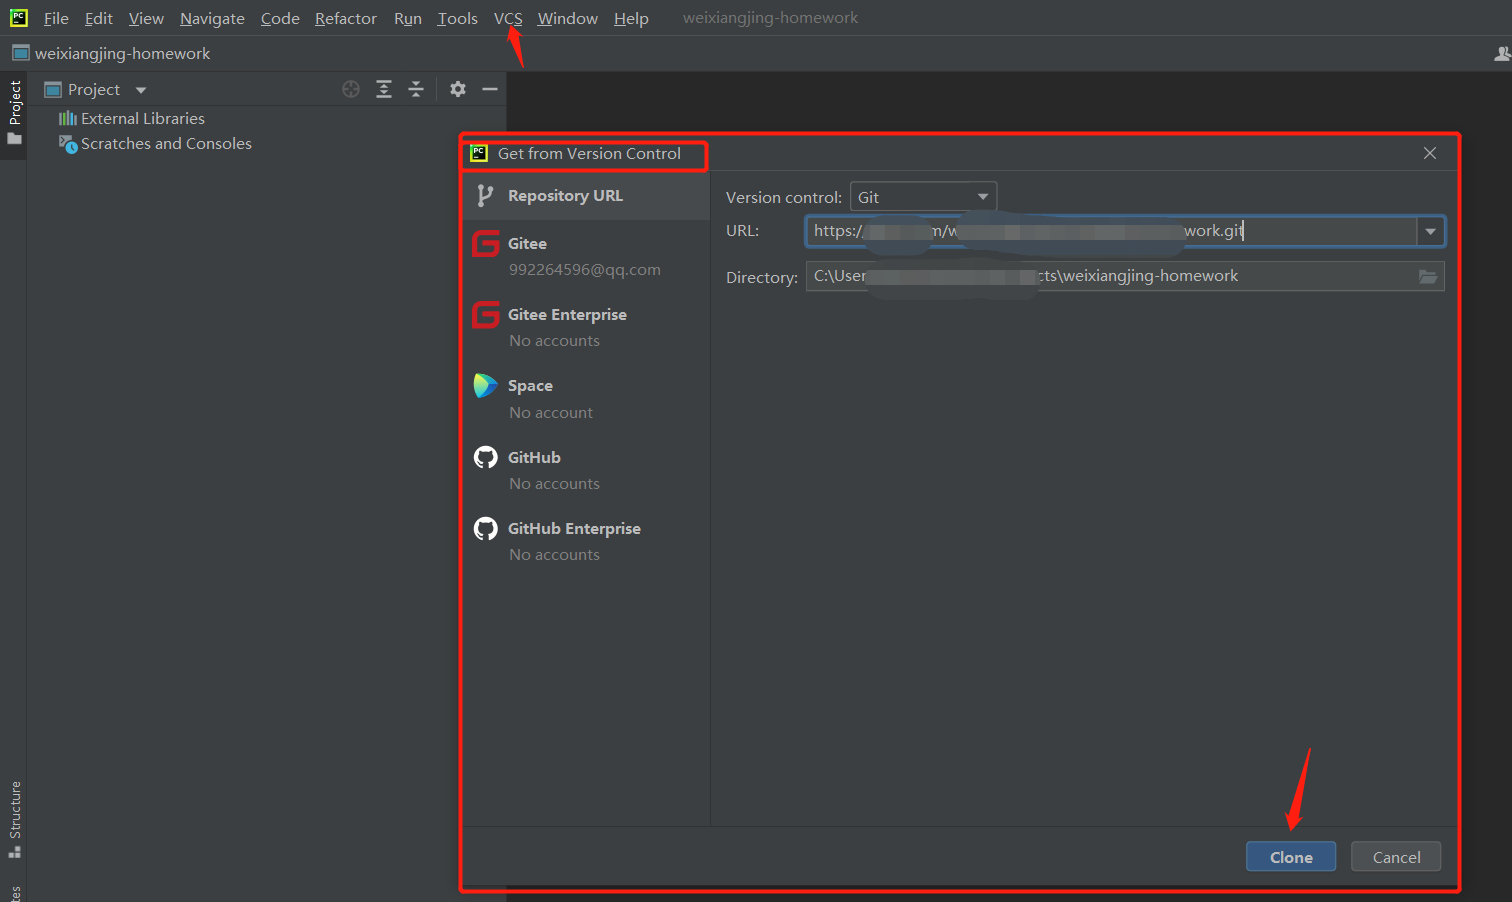Open the Window menu
The width and height of the screenshot is (1512, 902).
coord(567,18)
